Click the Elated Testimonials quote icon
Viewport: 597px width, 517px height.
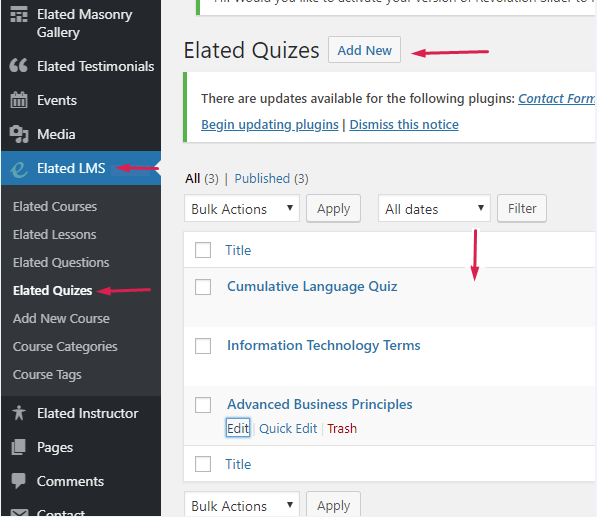[19, 66]
